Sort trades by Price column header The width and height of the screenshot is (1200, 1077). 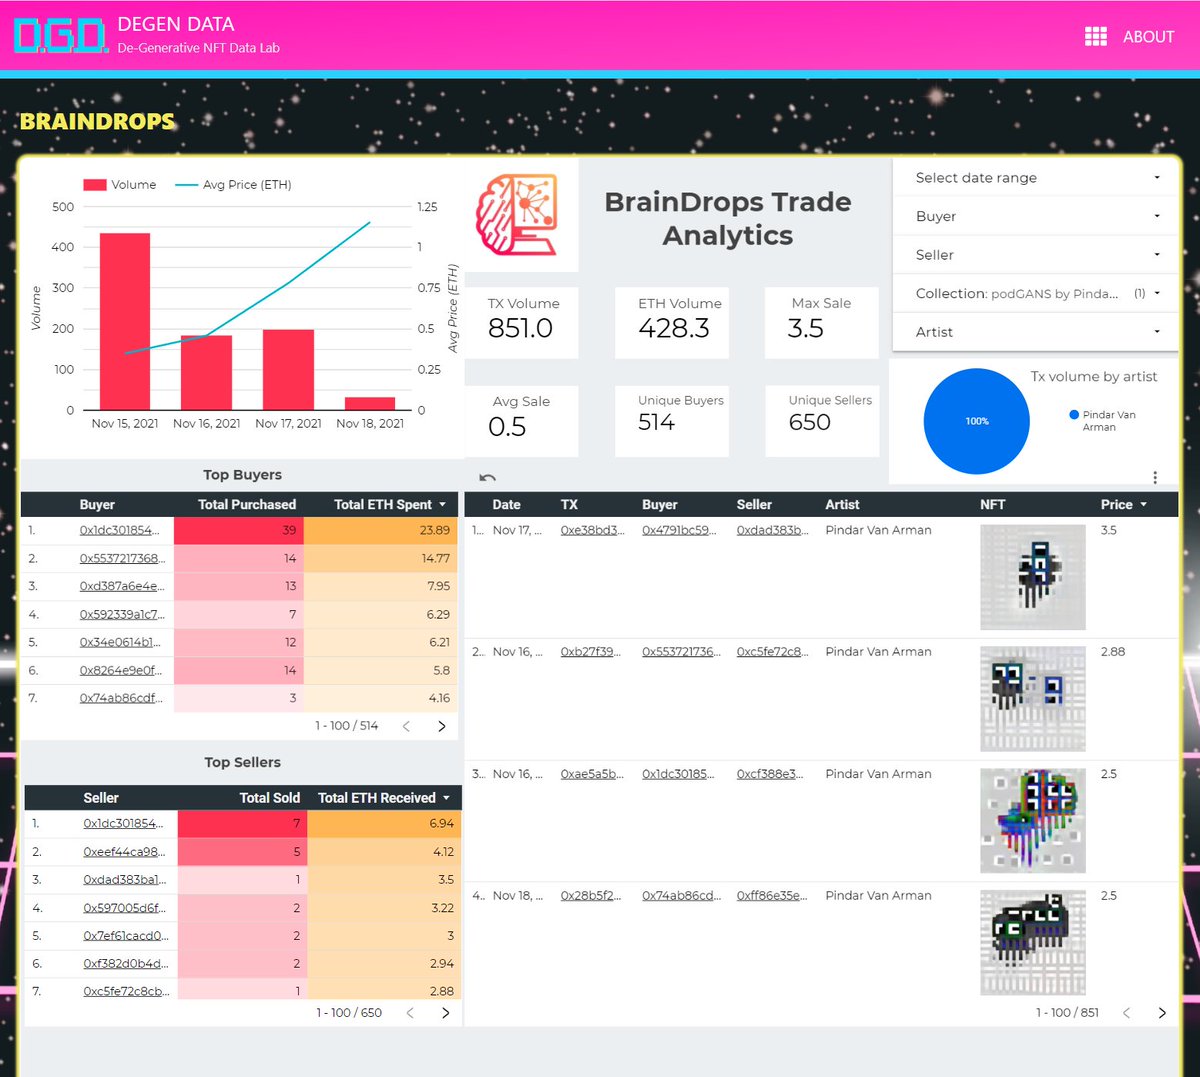[1117, 505]
